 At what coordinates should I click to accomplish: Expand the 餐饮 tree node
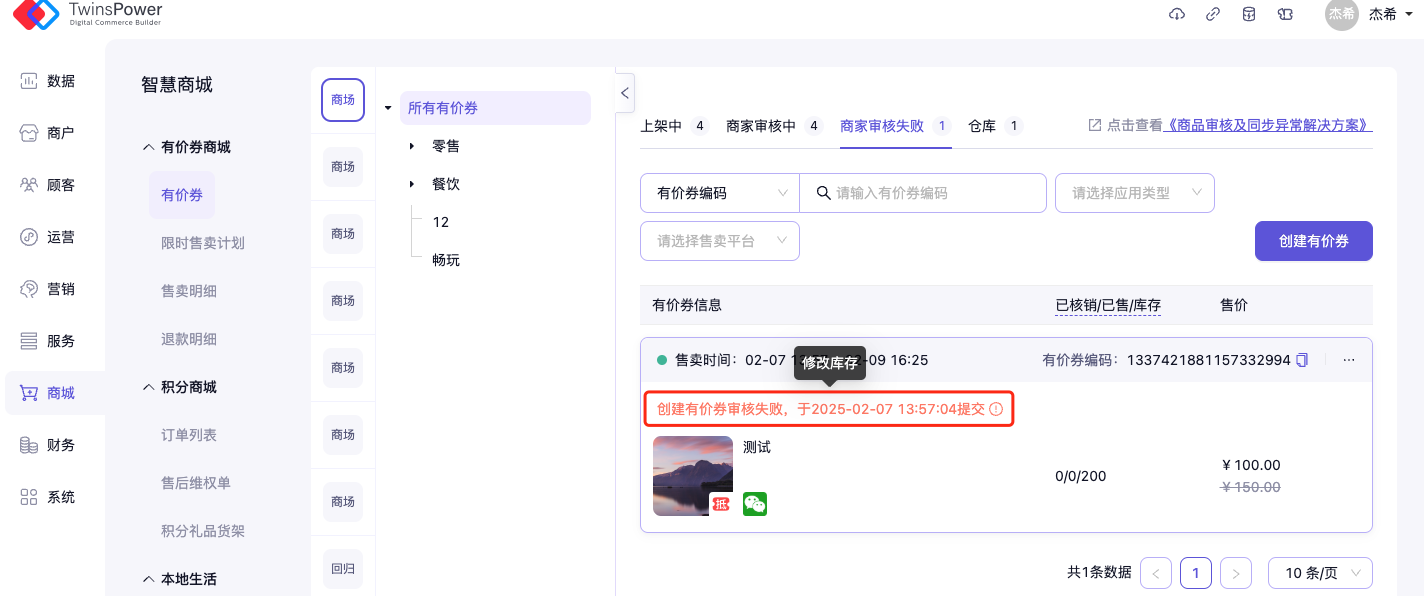(411, 185)
